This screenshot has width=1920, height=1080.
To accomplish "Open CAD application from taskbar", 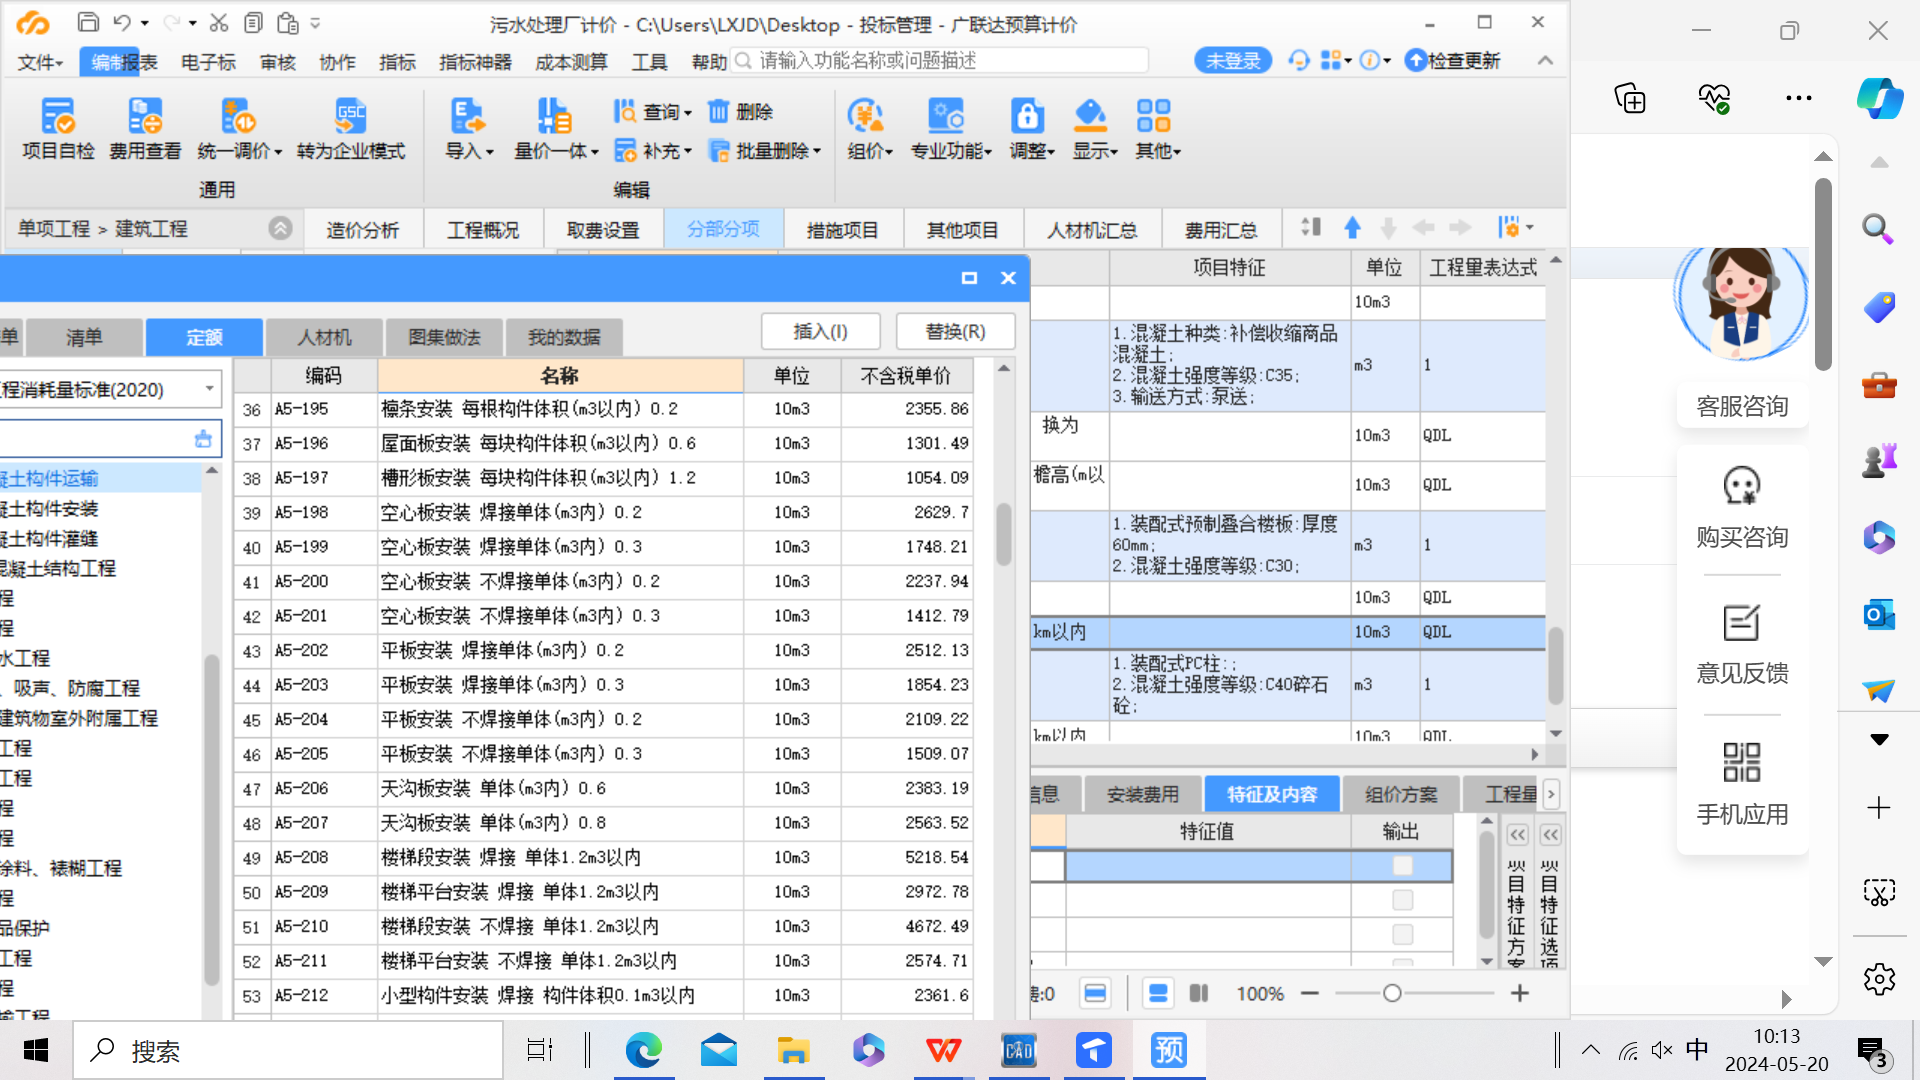I will tap(1018, 1050).
